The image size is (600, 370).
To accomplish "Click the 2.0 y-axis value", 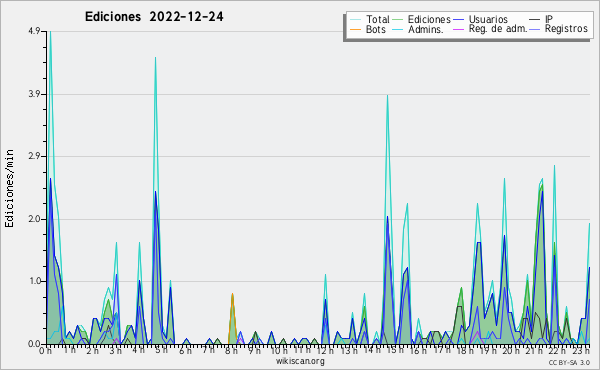I will click(x=34, y=219).
